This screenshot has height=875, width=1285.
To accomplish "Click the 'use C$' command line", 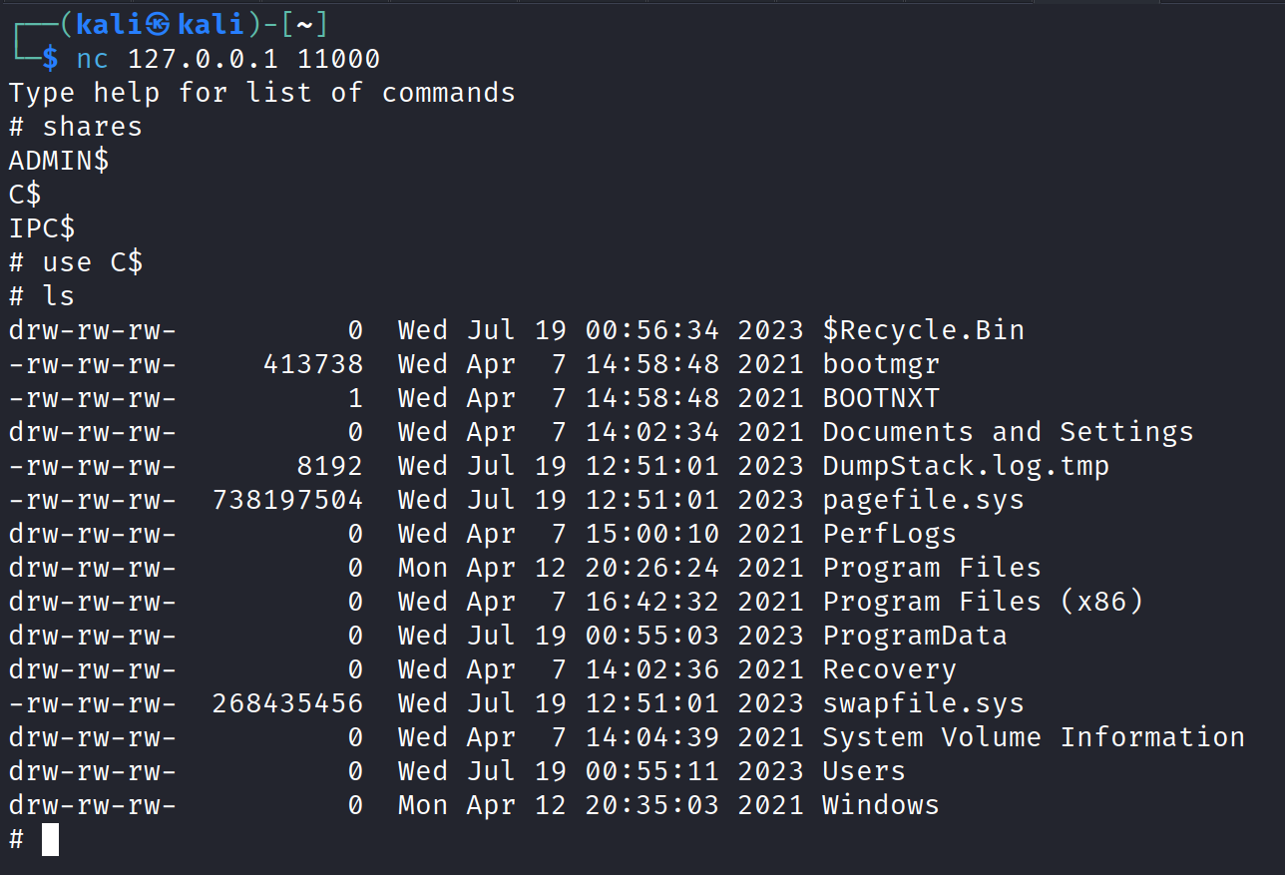I will pyautogui.click(x=92, y=262).
